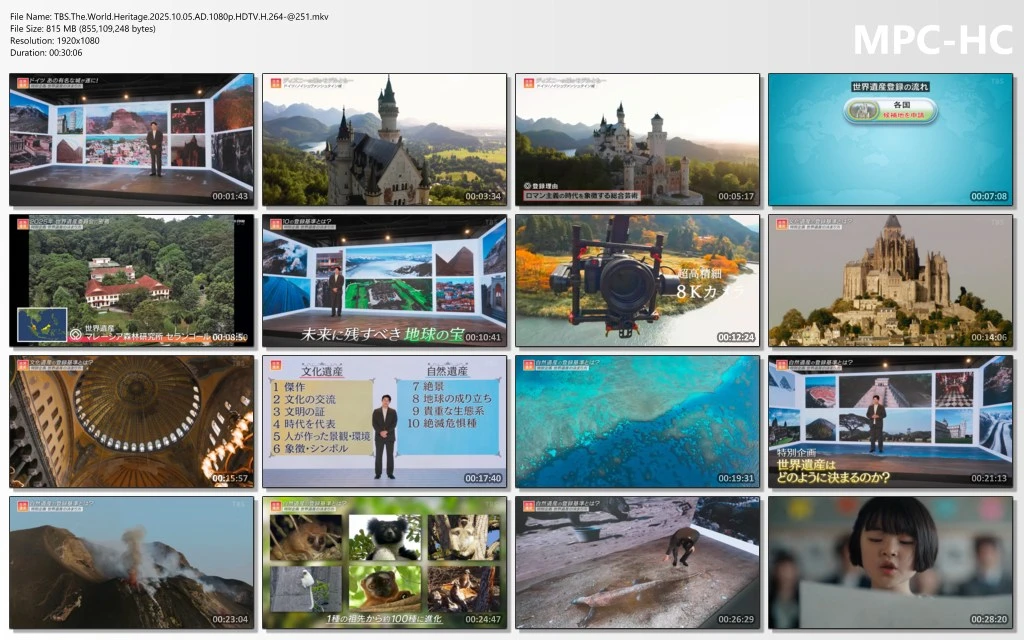The image size is (1024, 640).
Task: Select the six-animal lemur grid thumbnail
Action: (x=384, y=562)
